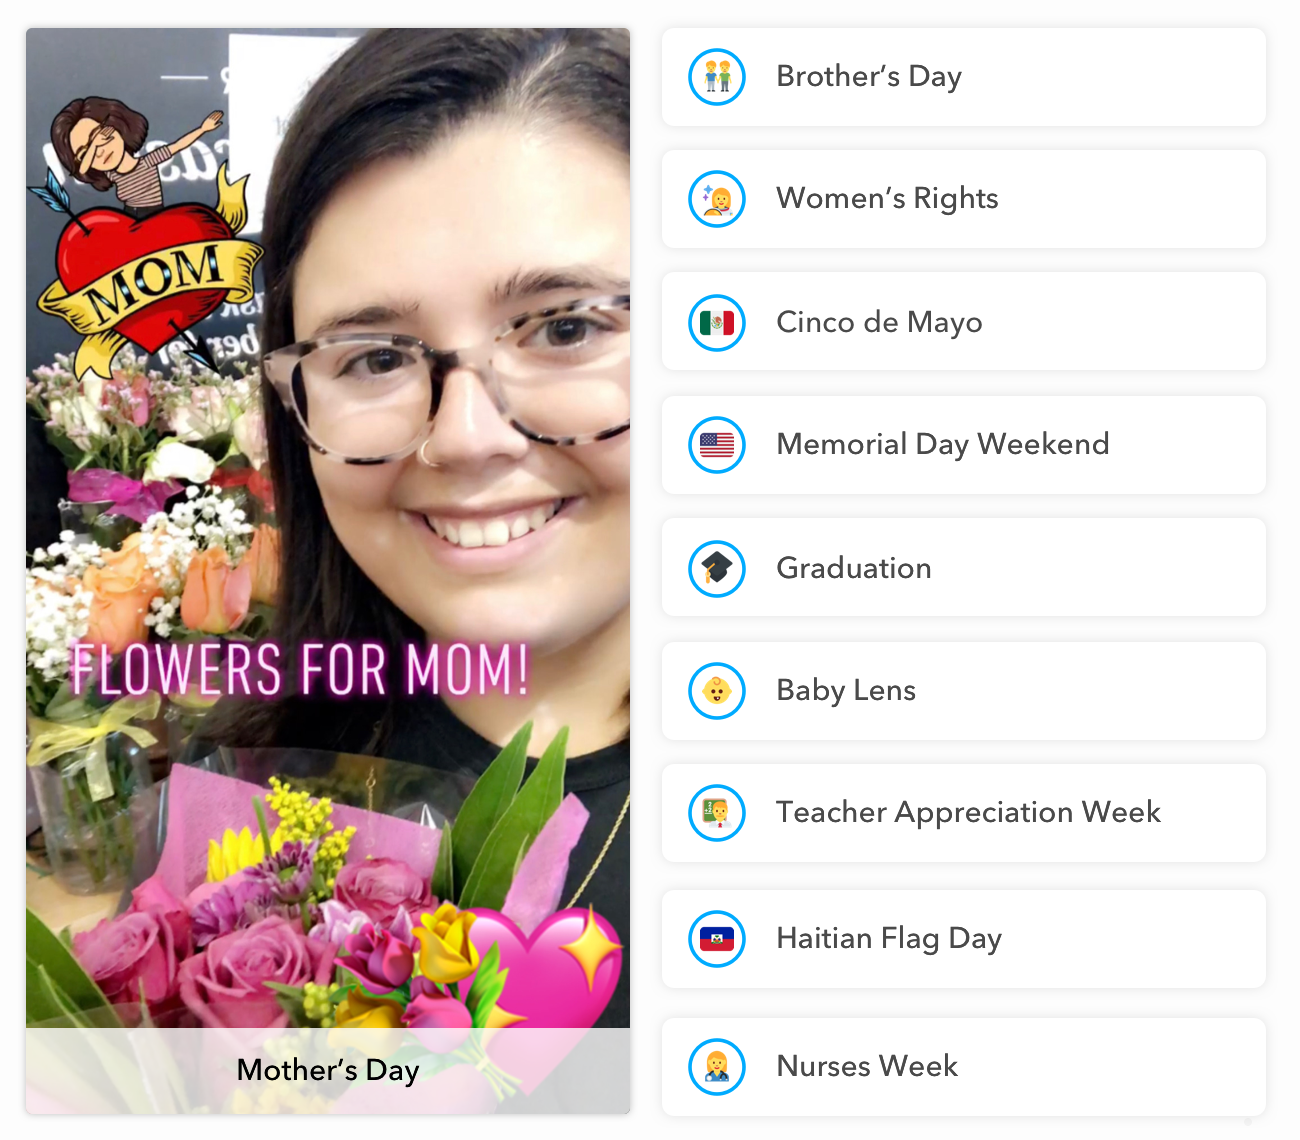The image size is (1300, 1140).
Task: Open the Graduation label
Action: coord(854,568)
